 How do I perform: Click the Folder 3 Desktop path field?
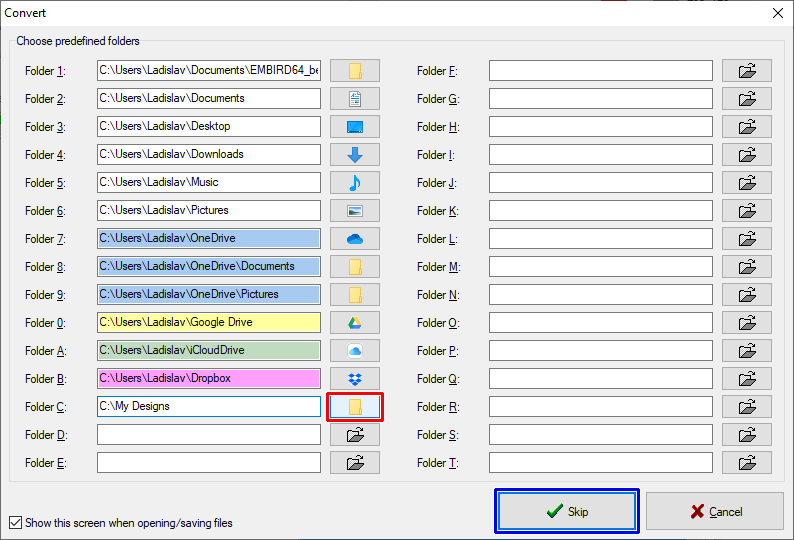pos(209,127)
